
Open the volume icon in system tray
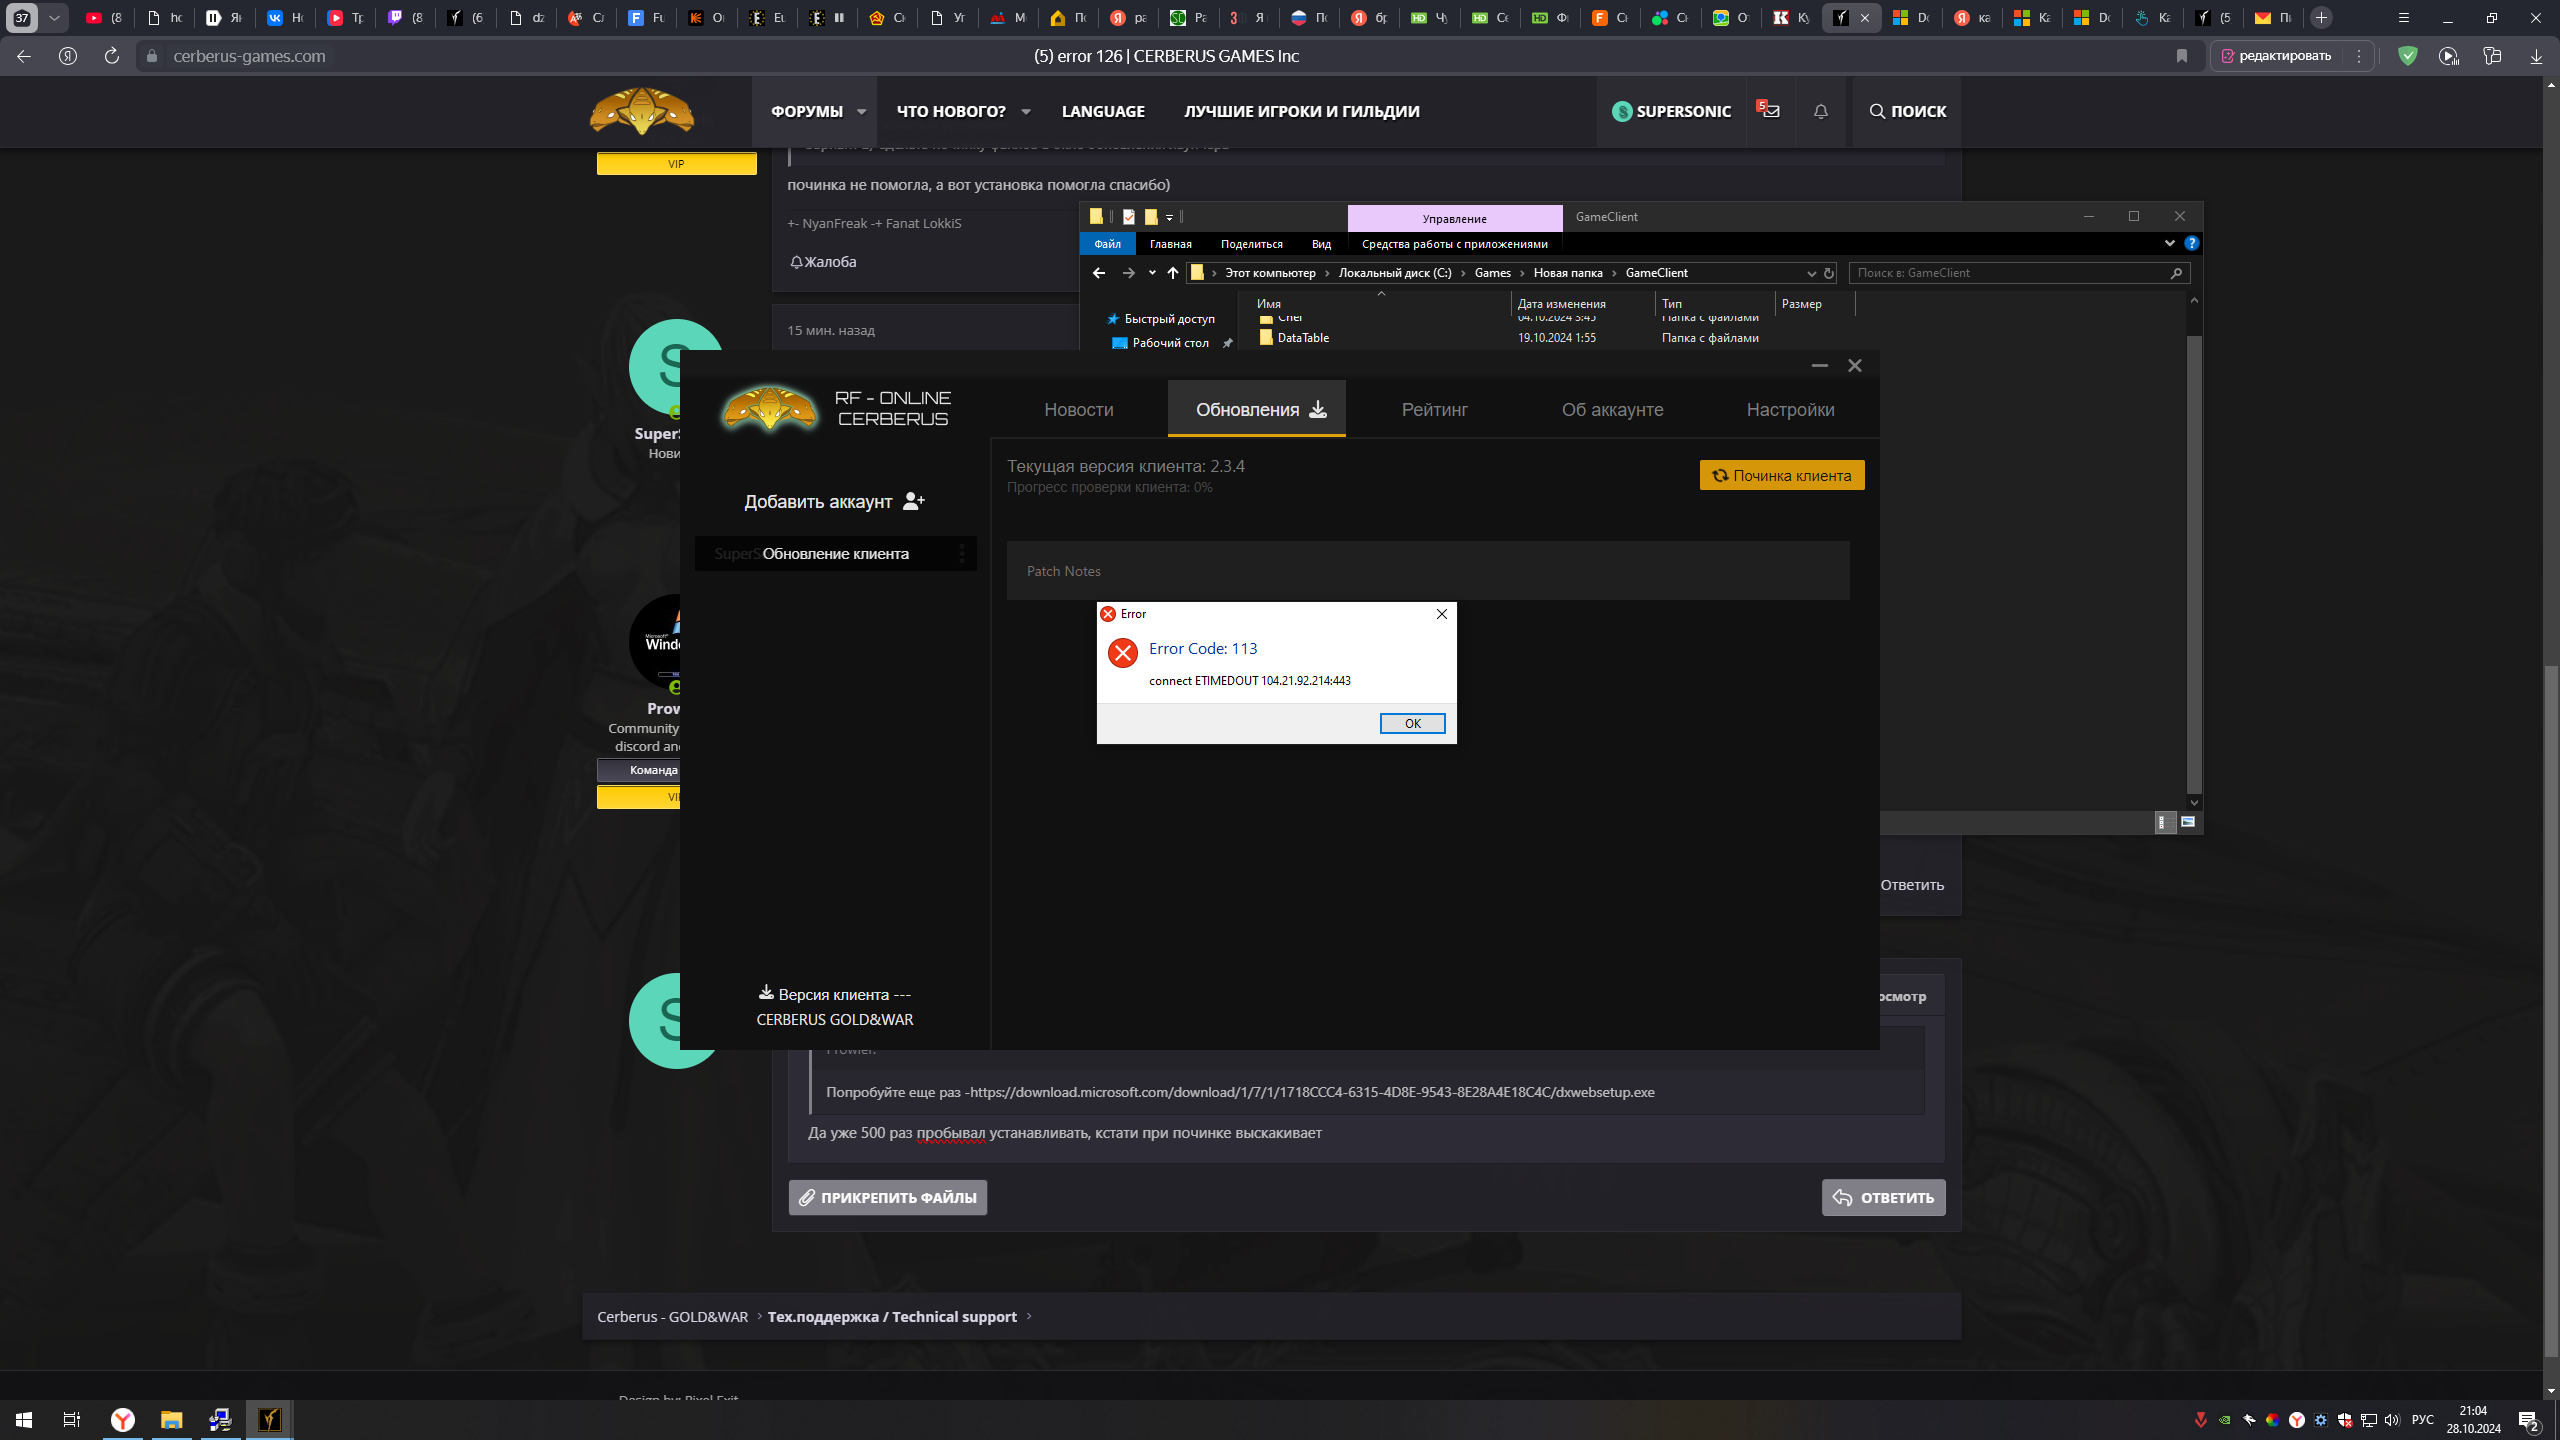tap(2391, 1420)
